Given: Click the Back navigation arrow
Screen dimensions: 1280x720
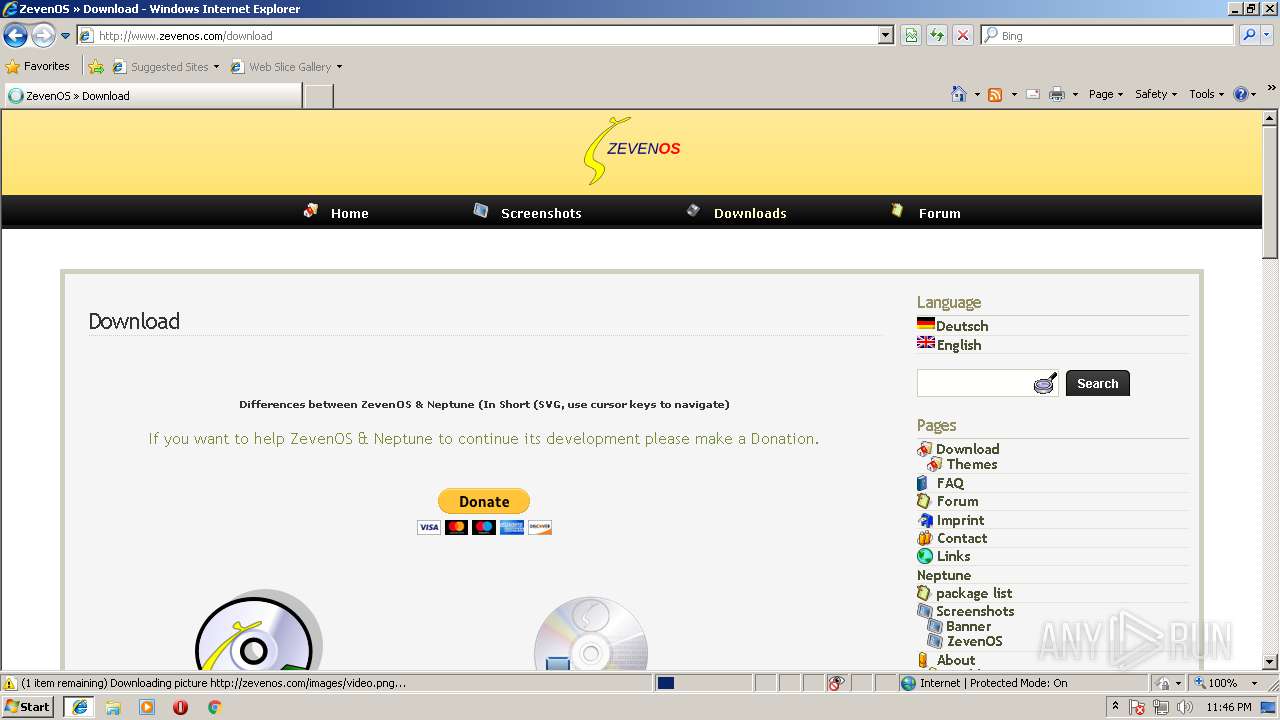Looking at the screenshot, I should click(15, 36).
